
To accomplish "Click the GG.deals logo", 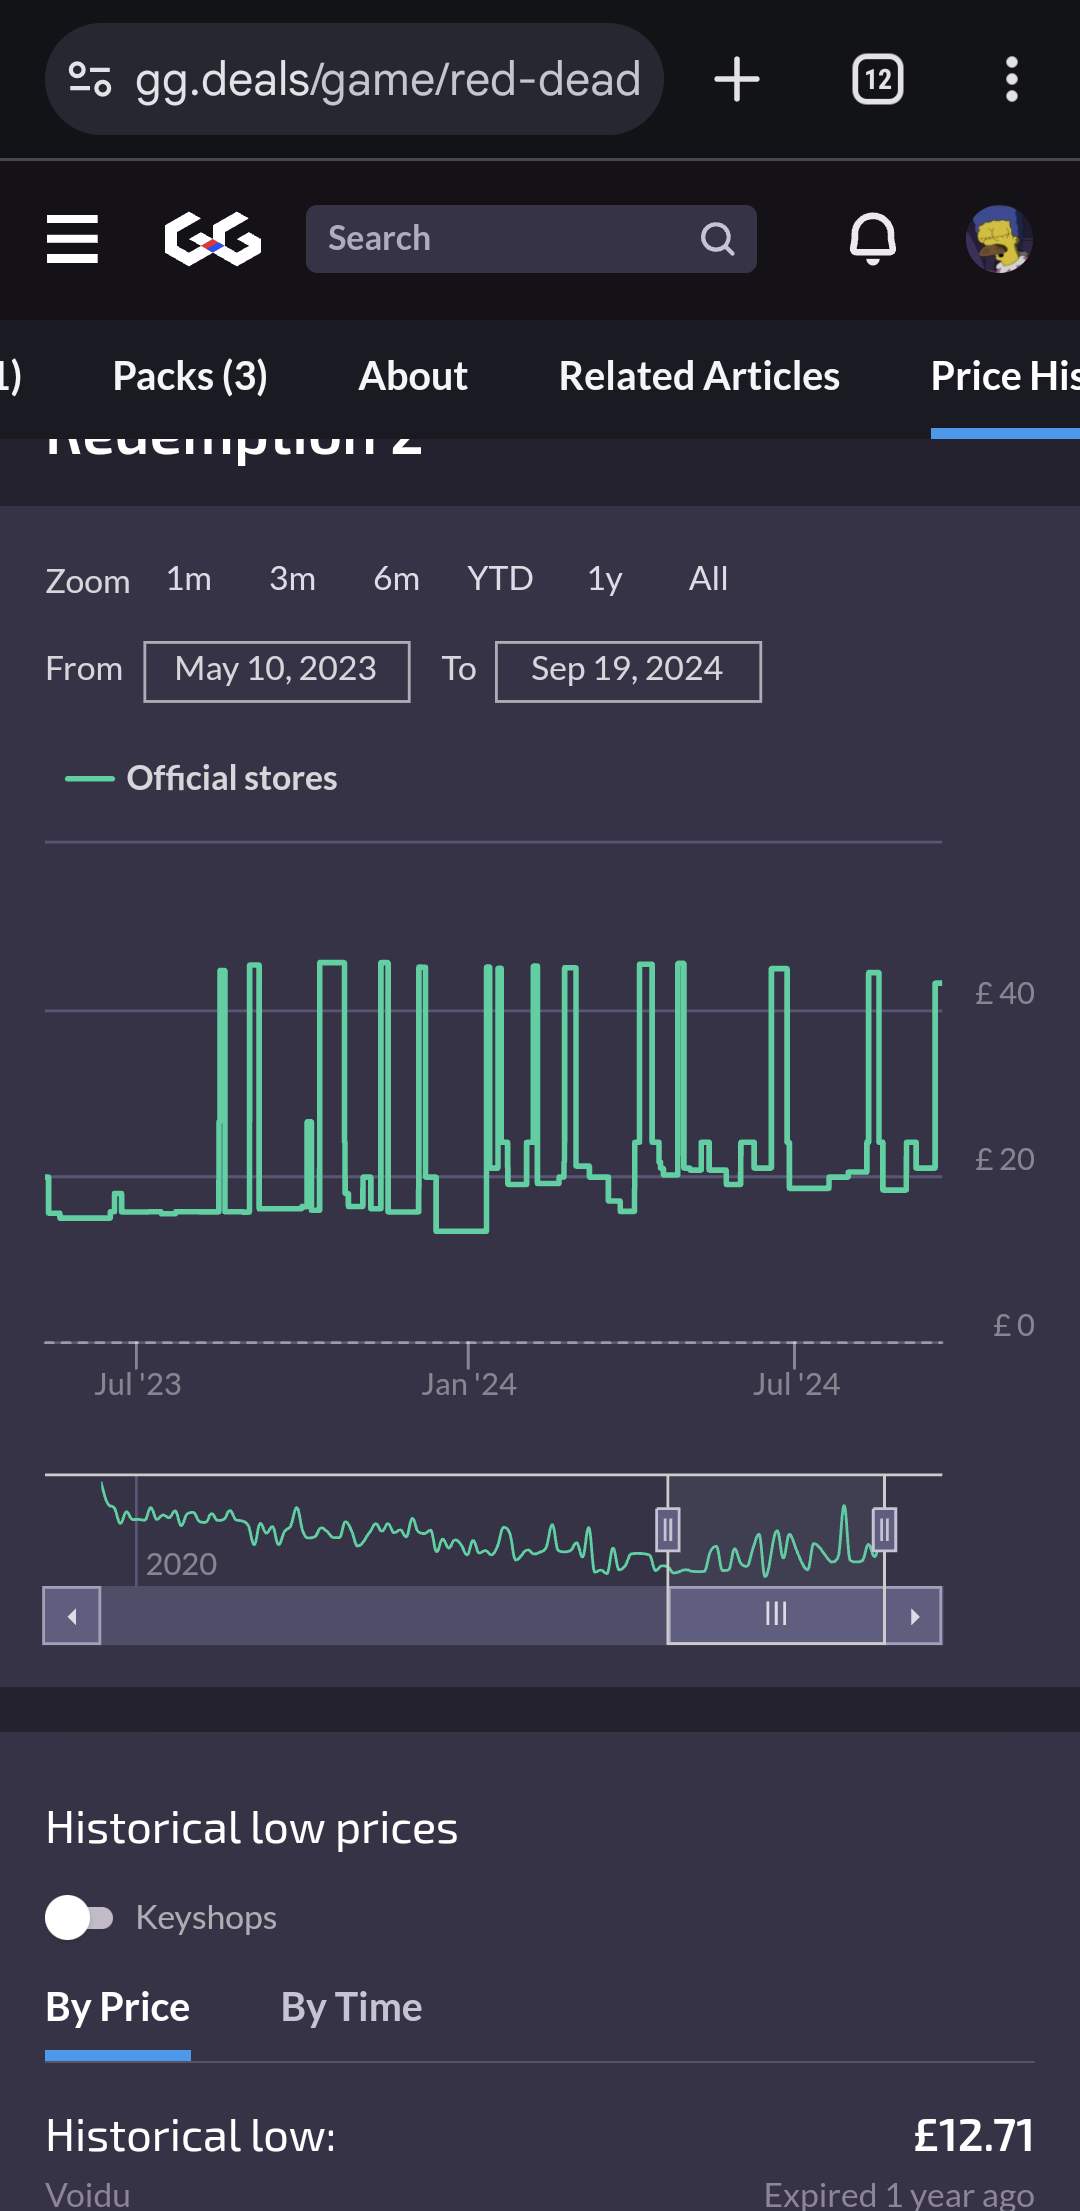I will 212,239.
